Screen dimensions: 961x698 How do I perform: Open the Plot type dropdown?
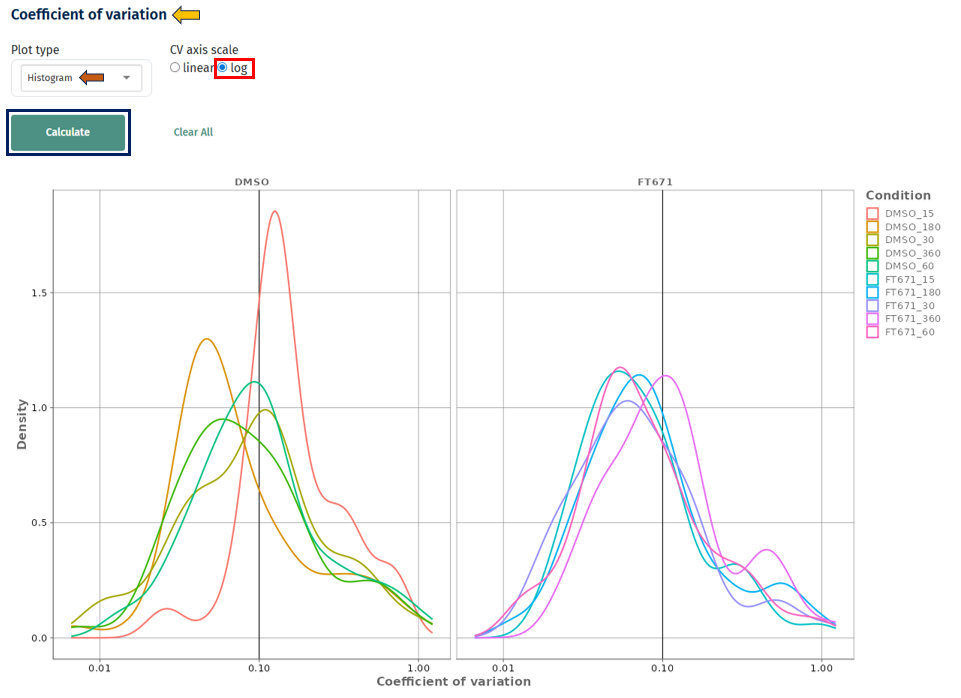tap(80, 77)
